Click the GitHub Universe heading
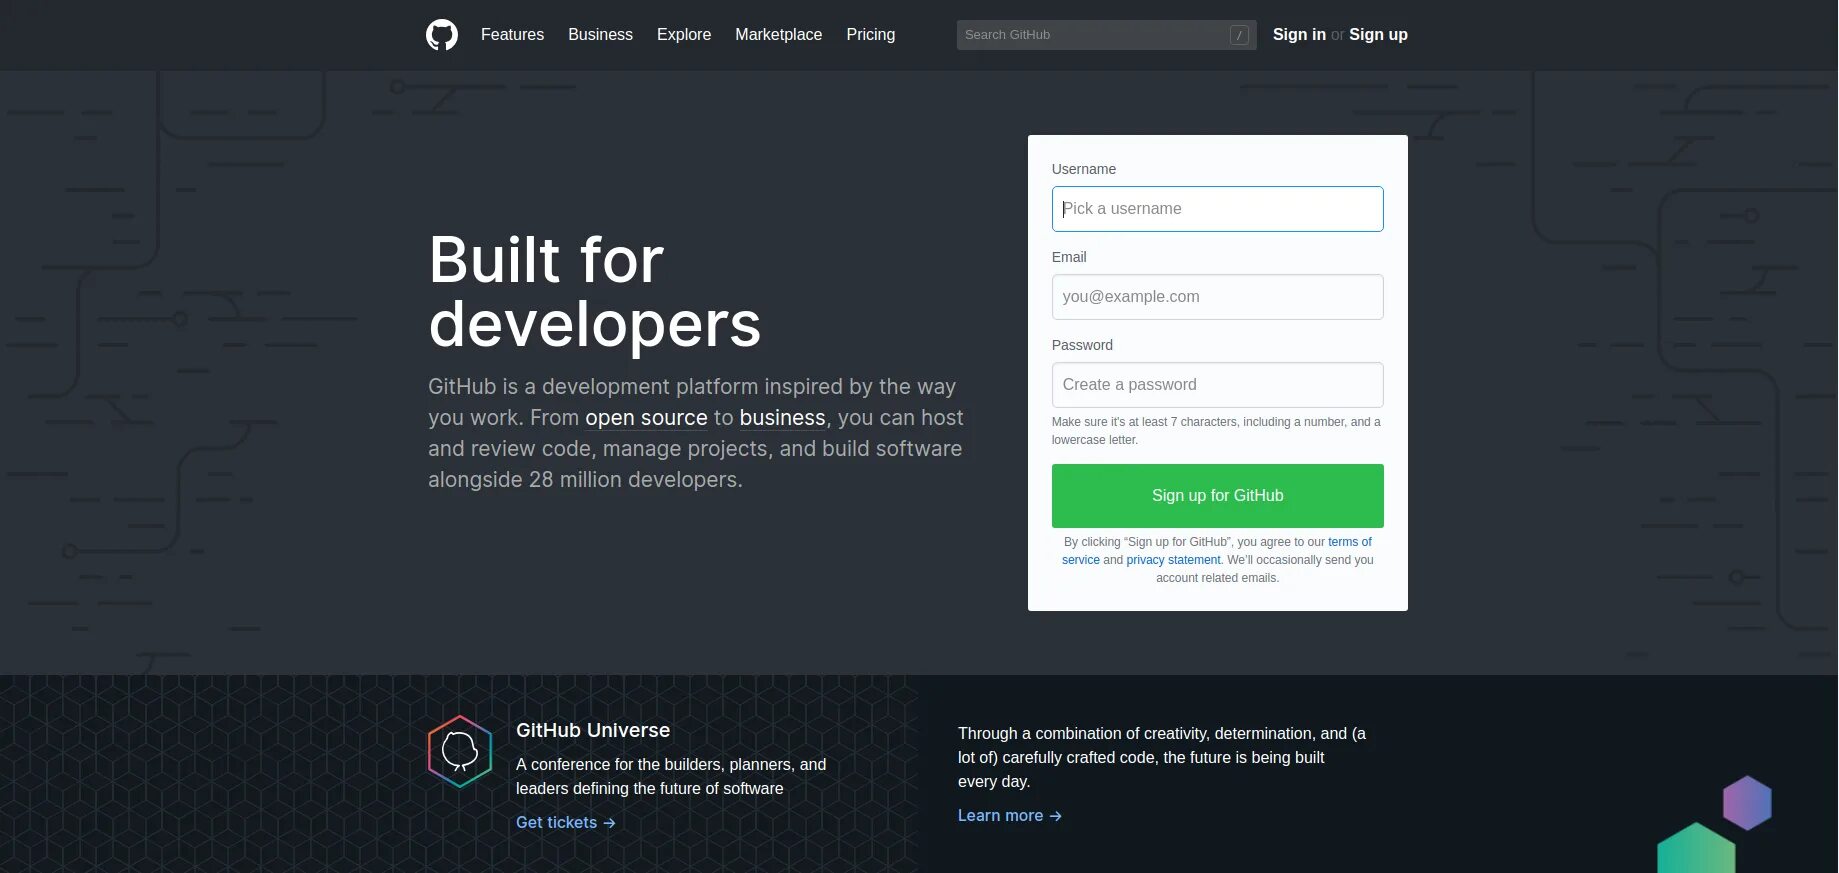Viewport: 1839px width, 873px height. click(x=593, y=730)
